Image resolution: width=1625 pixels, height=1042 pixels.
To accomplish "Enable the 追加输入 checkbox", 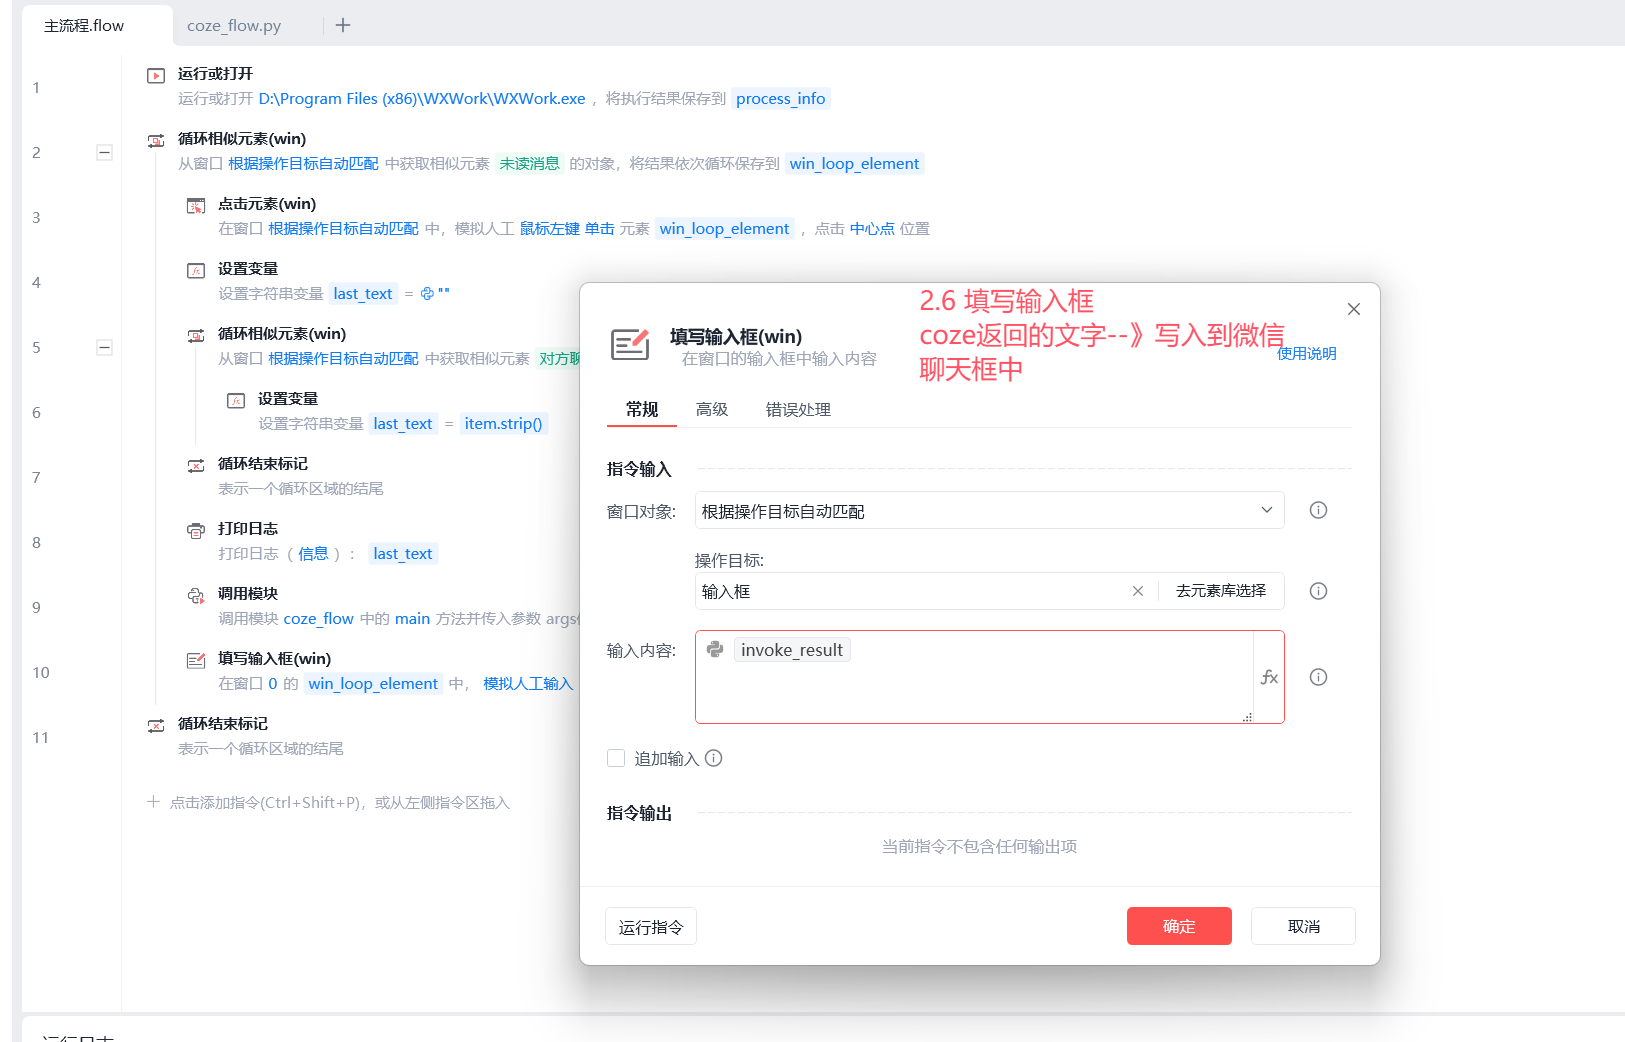I will point(616,758).
